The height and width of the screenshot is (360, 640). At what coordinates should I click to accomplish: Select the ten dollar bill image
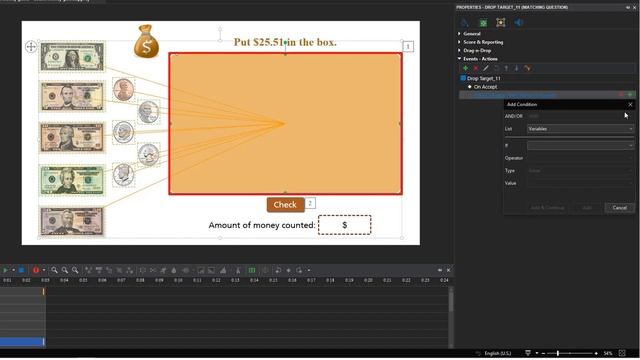[72, 138]
